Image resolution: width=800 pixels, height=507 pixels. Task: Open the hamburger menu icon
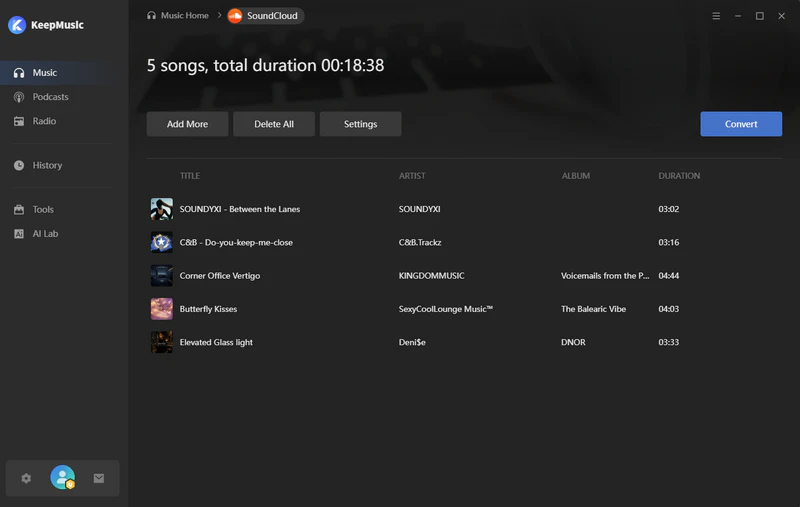click(716, 16)
